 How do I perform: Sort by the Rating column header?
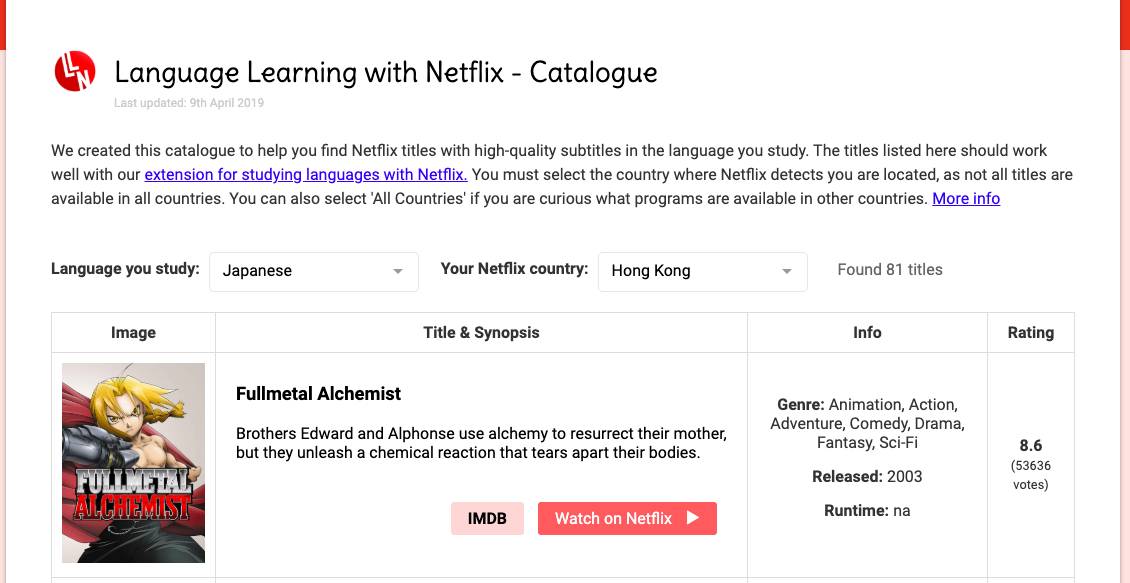[1031, 332]
